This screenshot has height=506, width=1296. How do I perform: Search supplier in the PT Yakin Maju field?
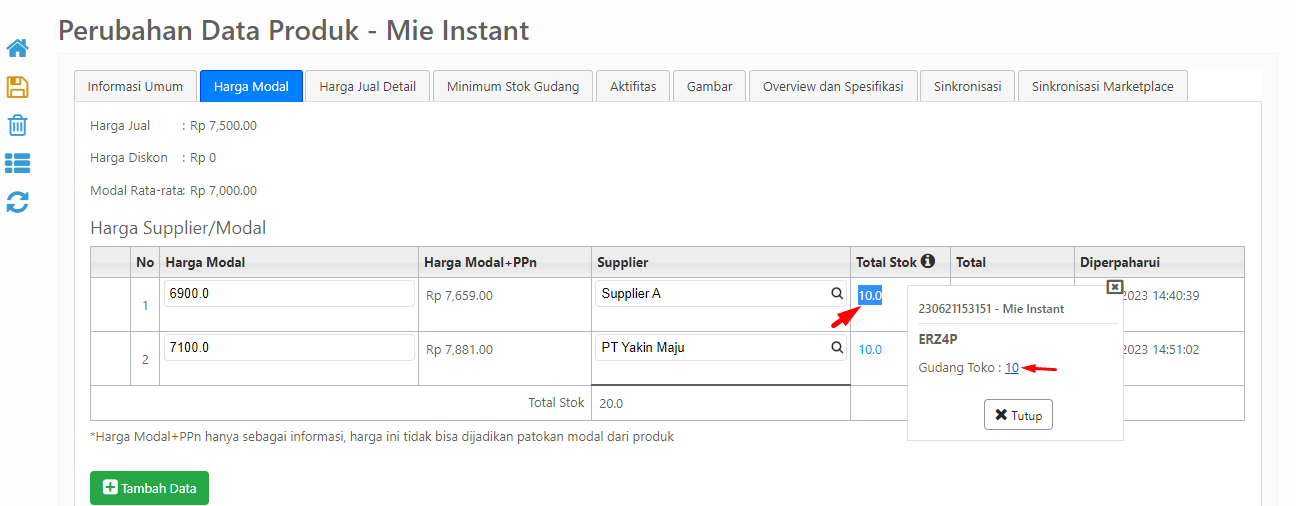[x=836, y=348]
